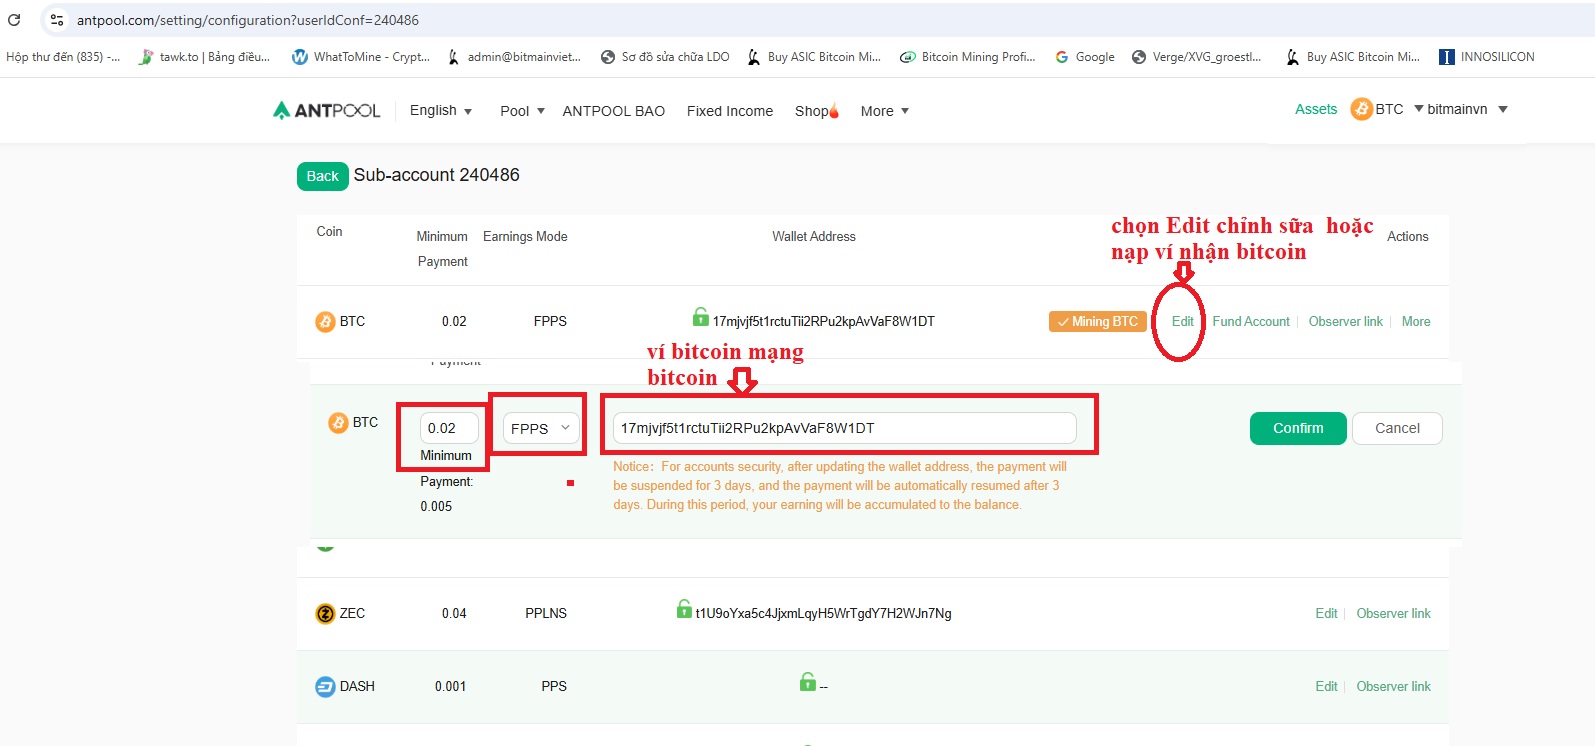Click the lock icon beside the BTC wallet address
Viewport: 1595px width, 746px height.
pyautogui.click(x=701, y=317)
